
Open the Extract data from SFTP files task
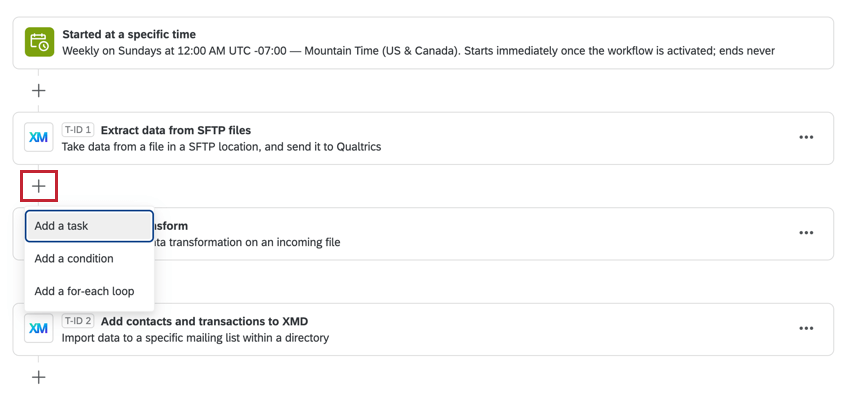click(x=176, y=130)
